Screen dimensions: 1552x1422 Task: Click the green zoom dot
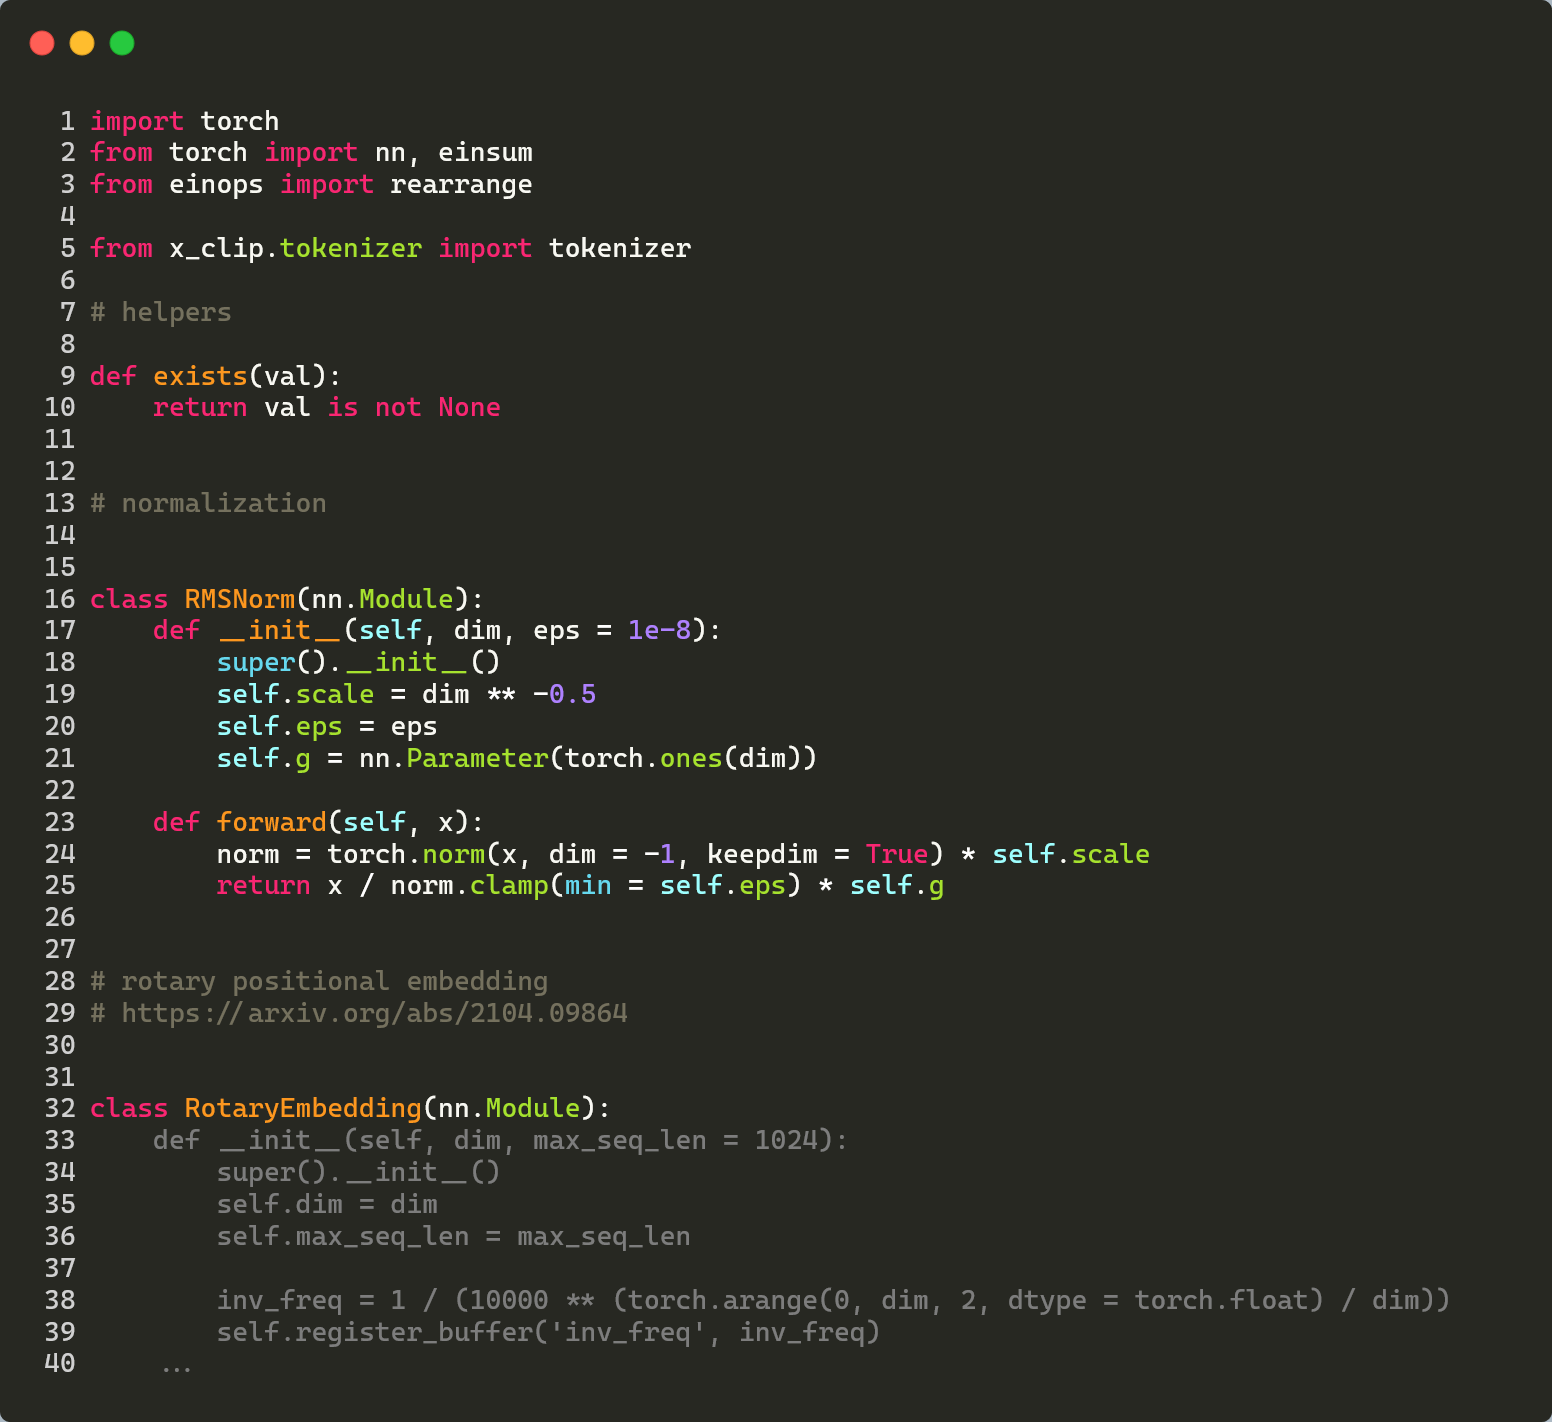pos(120,43)
